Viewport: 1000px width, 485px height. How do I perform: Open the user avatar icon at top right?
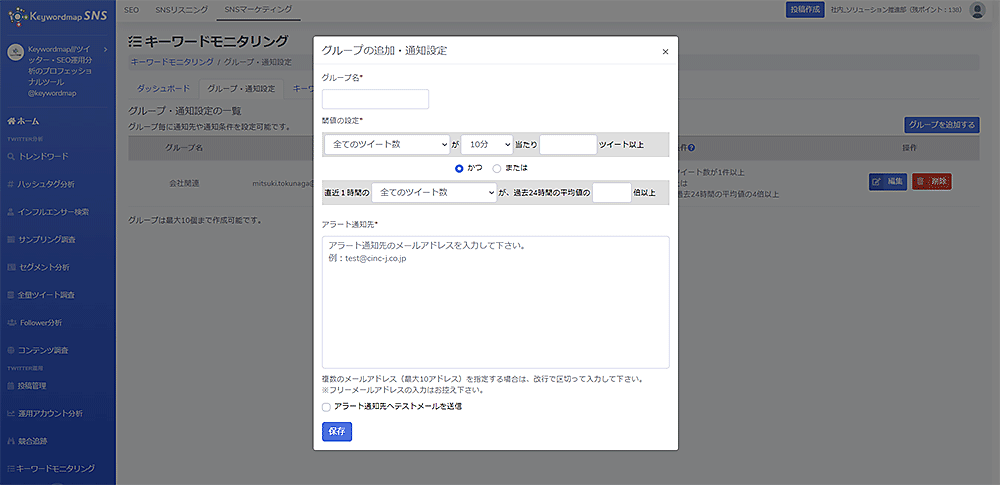tap(977, 10)
